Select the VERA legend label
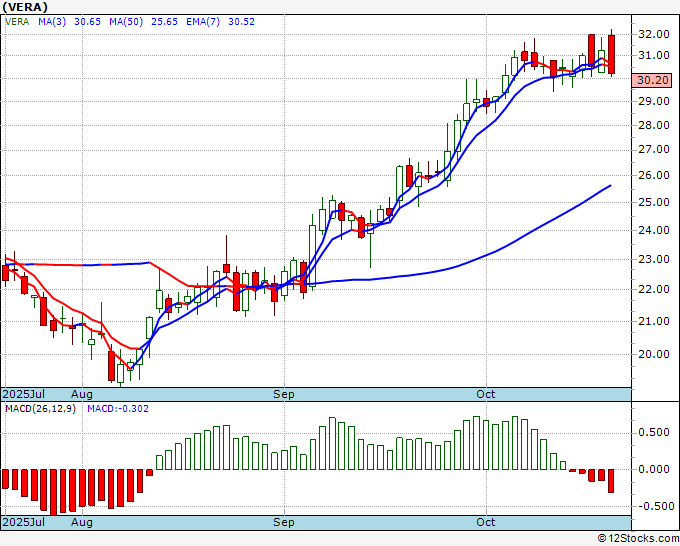 point(17,22)
